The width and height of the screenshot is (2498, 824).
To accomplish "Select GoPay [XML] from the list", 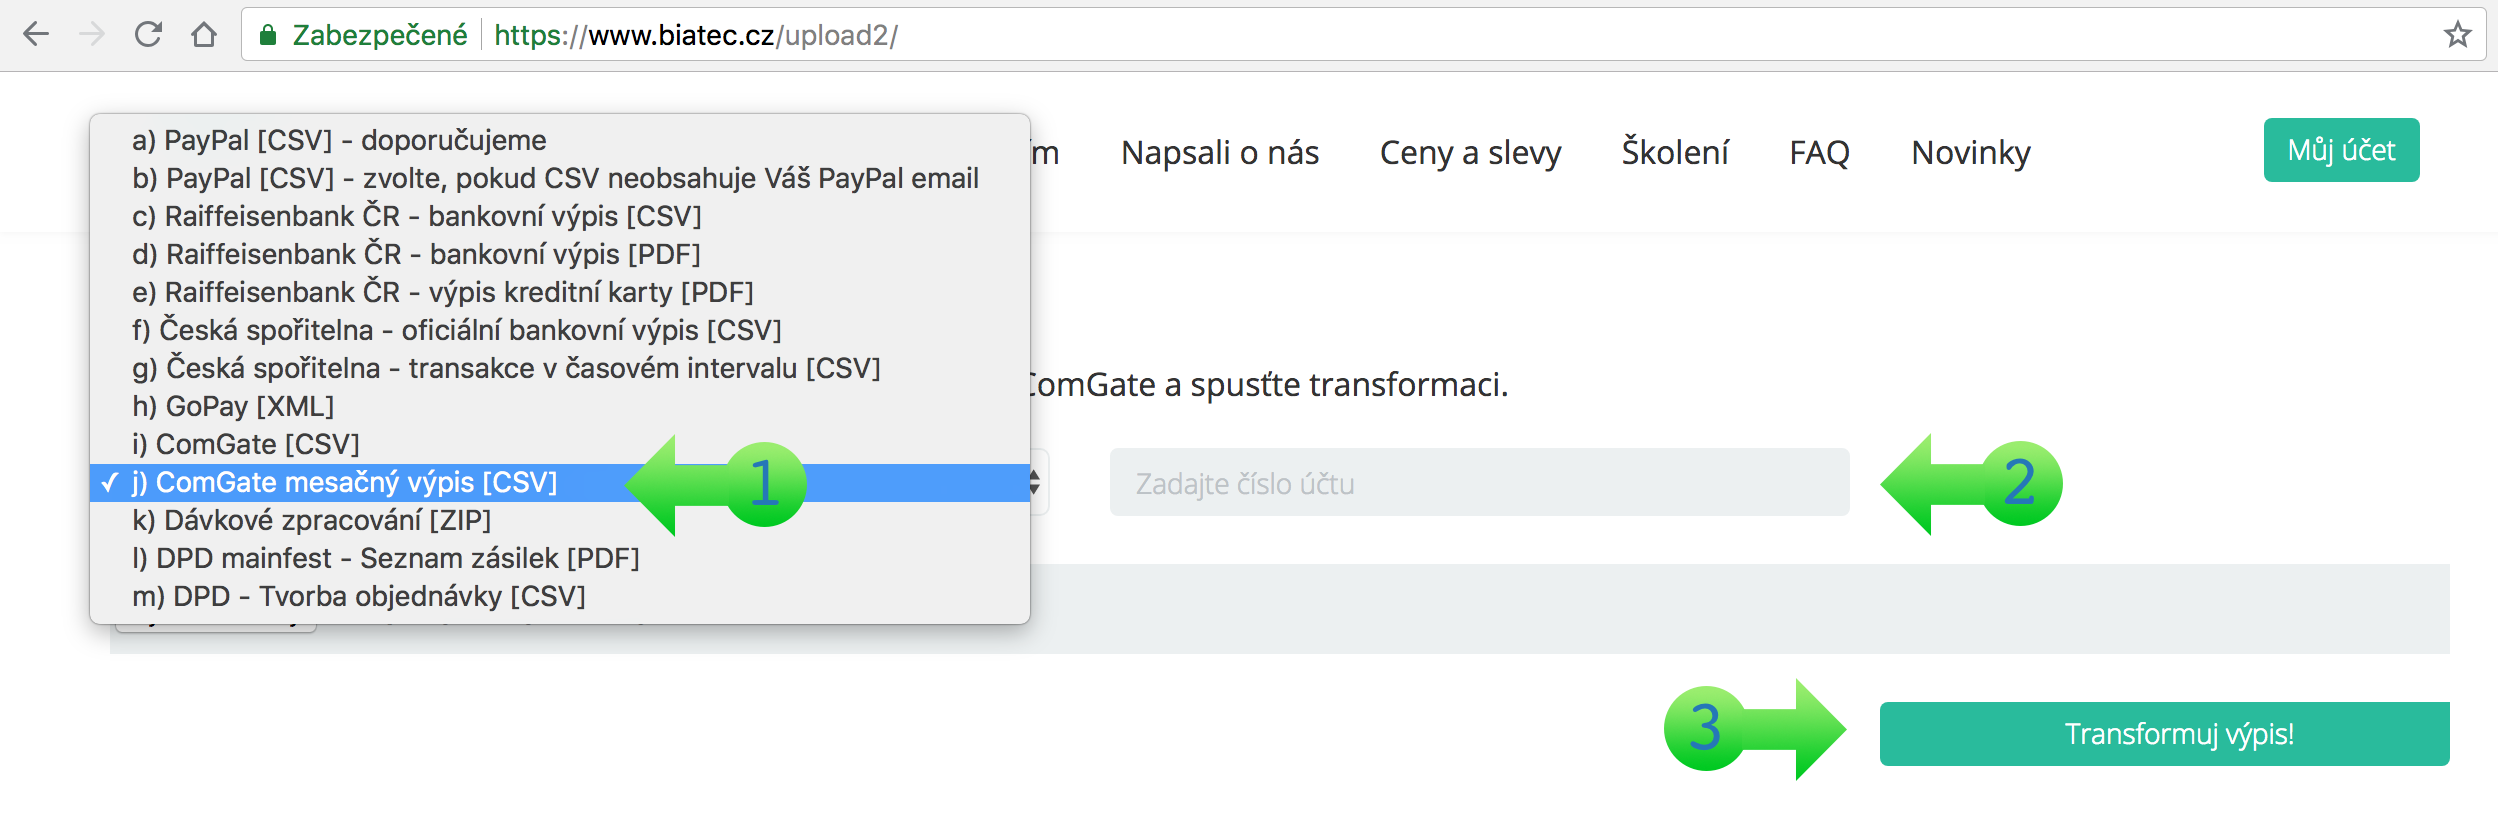I will point(233,406).
